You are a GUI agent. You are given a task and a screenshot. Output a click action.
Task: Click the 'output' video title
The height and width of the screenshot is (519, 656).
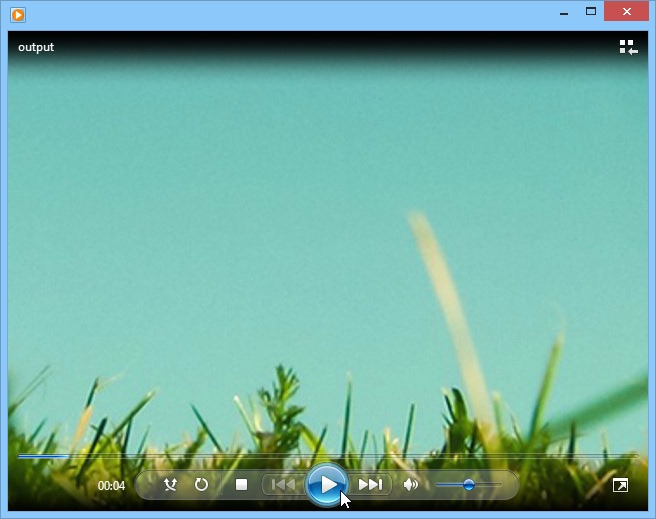(36, 47)
